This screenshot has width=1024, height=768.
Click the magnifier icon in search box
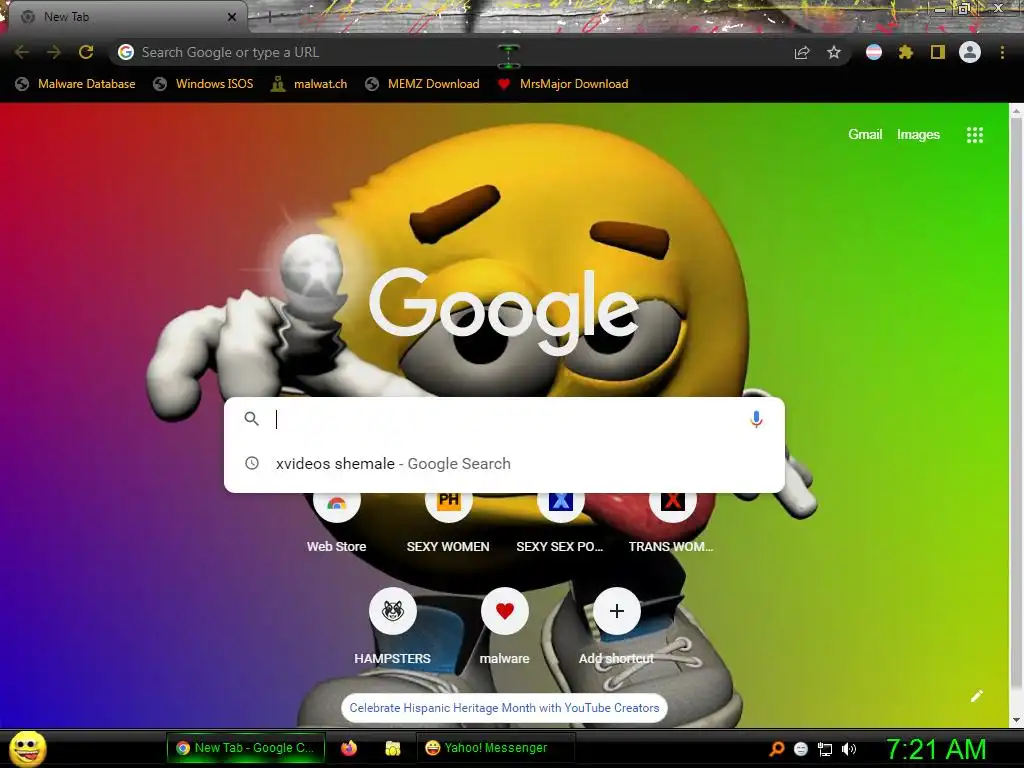(x=251, y=419)
